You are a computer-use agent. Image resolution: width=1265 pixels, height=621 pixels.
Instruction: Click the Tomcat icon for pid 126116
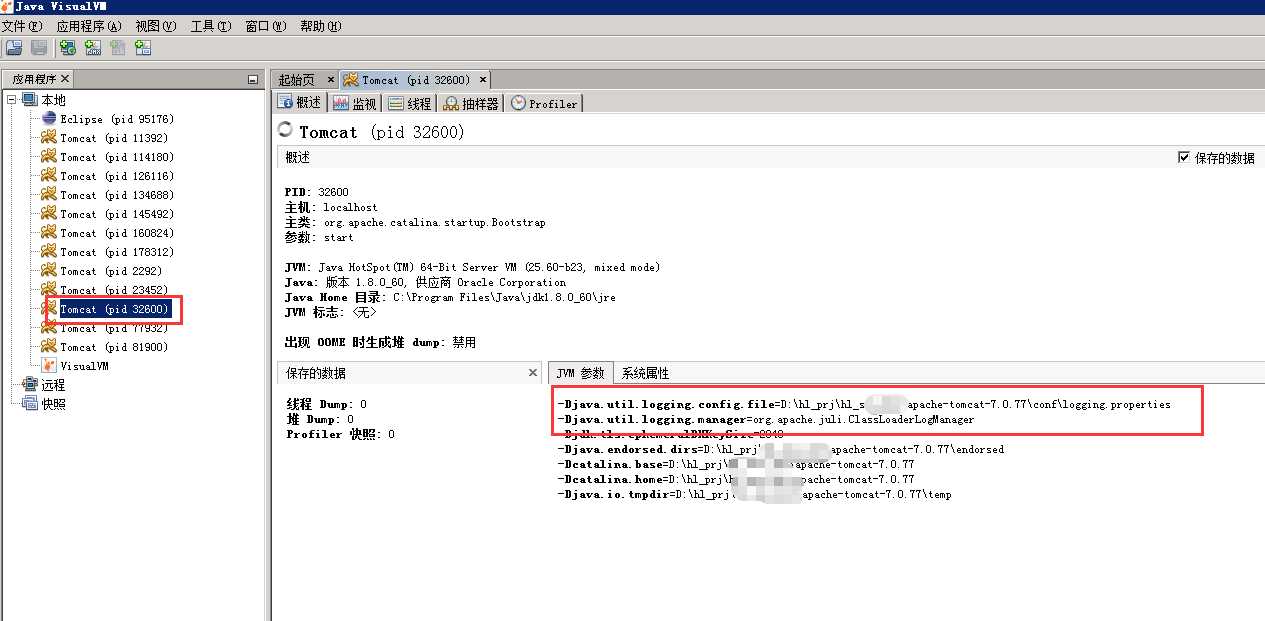pos(49,175)
